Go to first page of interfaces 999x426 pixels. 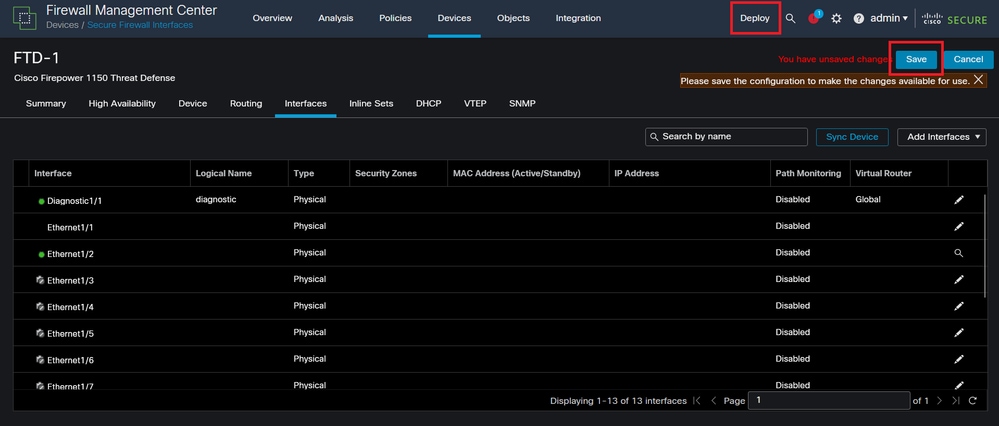coord(697,401)
